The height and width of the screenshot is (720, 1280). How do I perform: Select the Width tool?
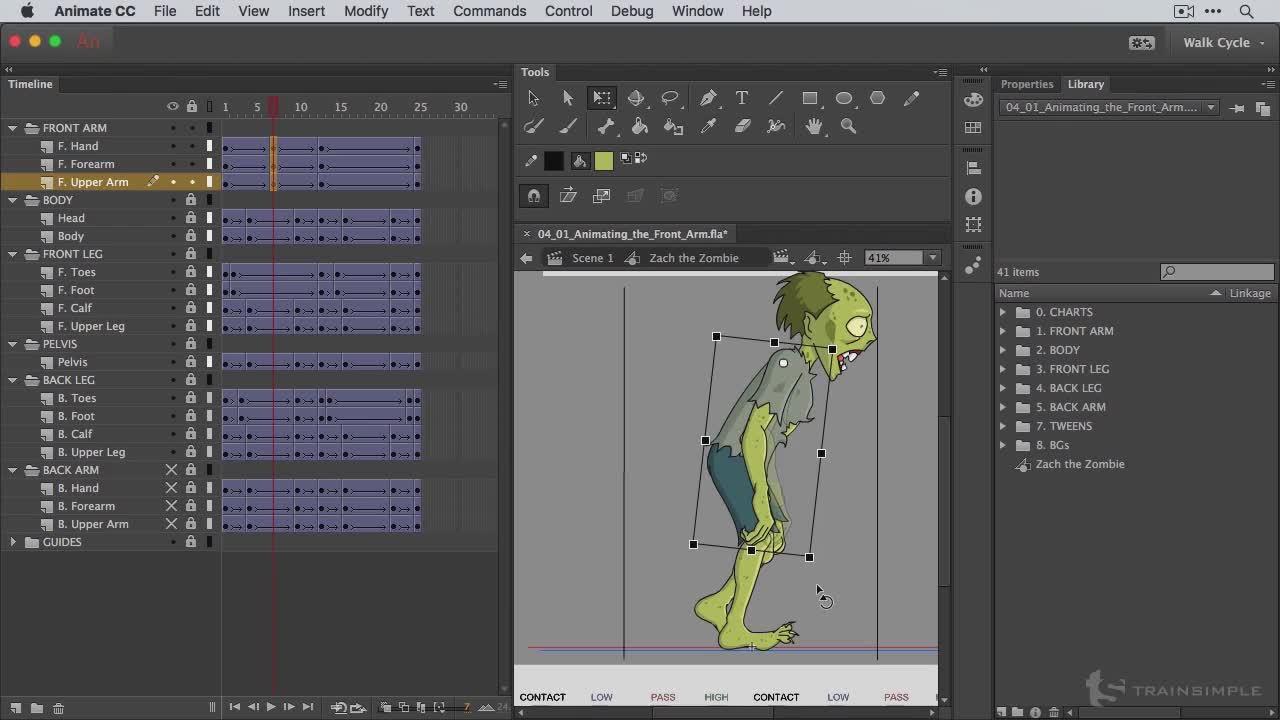776,126
